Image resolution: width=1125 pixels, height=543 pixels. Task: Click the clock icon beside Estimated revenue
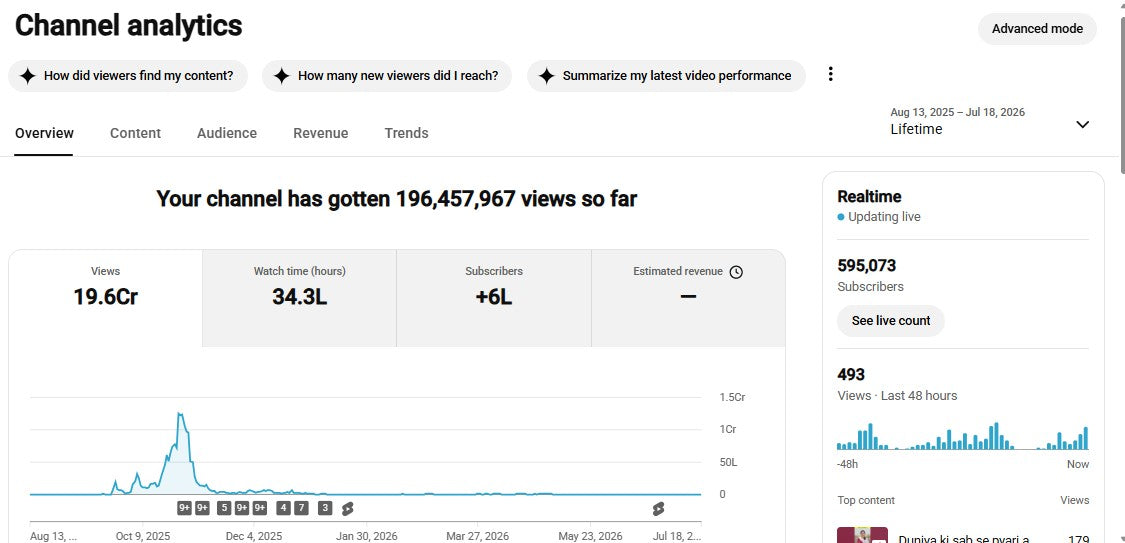point(736,272)
